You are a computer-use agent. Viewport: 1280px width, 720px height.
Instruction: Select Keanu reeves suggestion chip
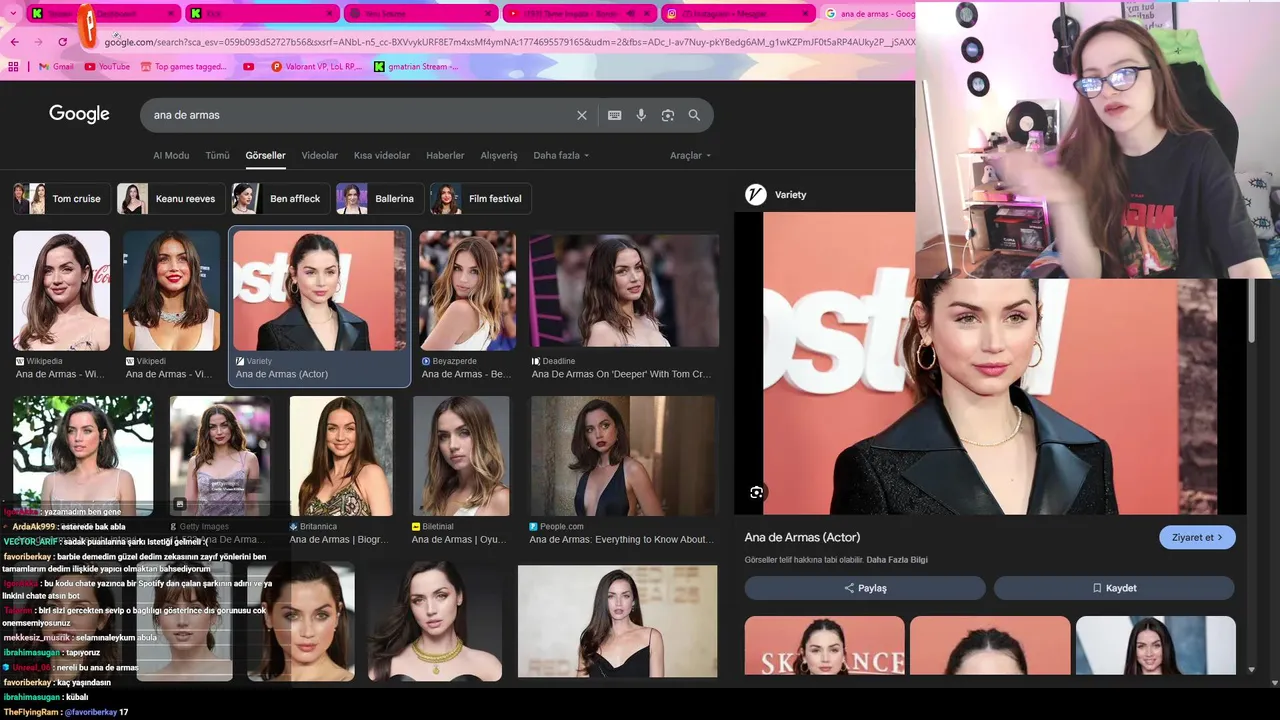click(171, 199)
